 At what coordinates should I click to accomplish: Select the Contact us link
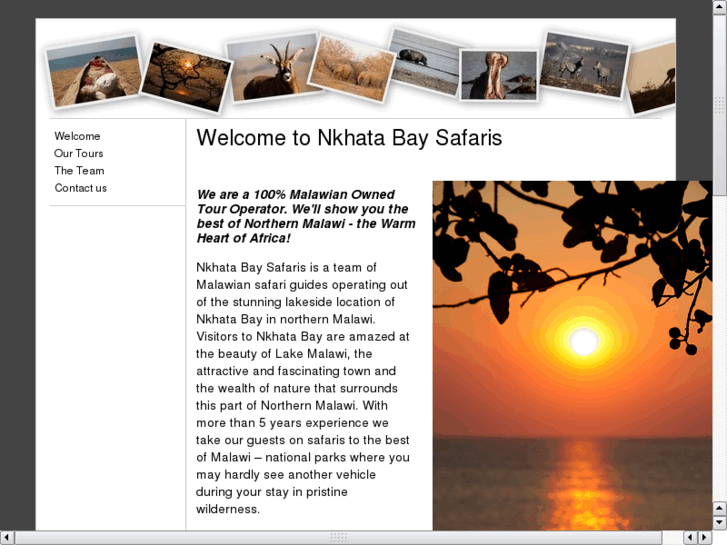81,188
